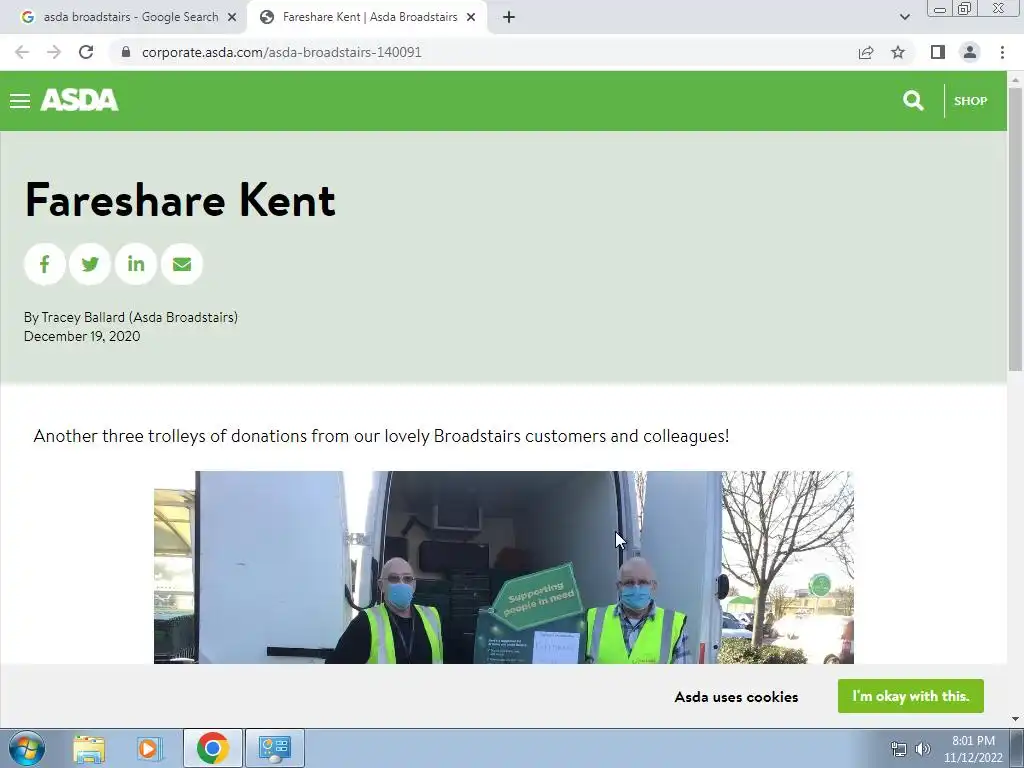Share article via email icon
The height and width of the screenshot is (768, 1024).
[182, 264]
